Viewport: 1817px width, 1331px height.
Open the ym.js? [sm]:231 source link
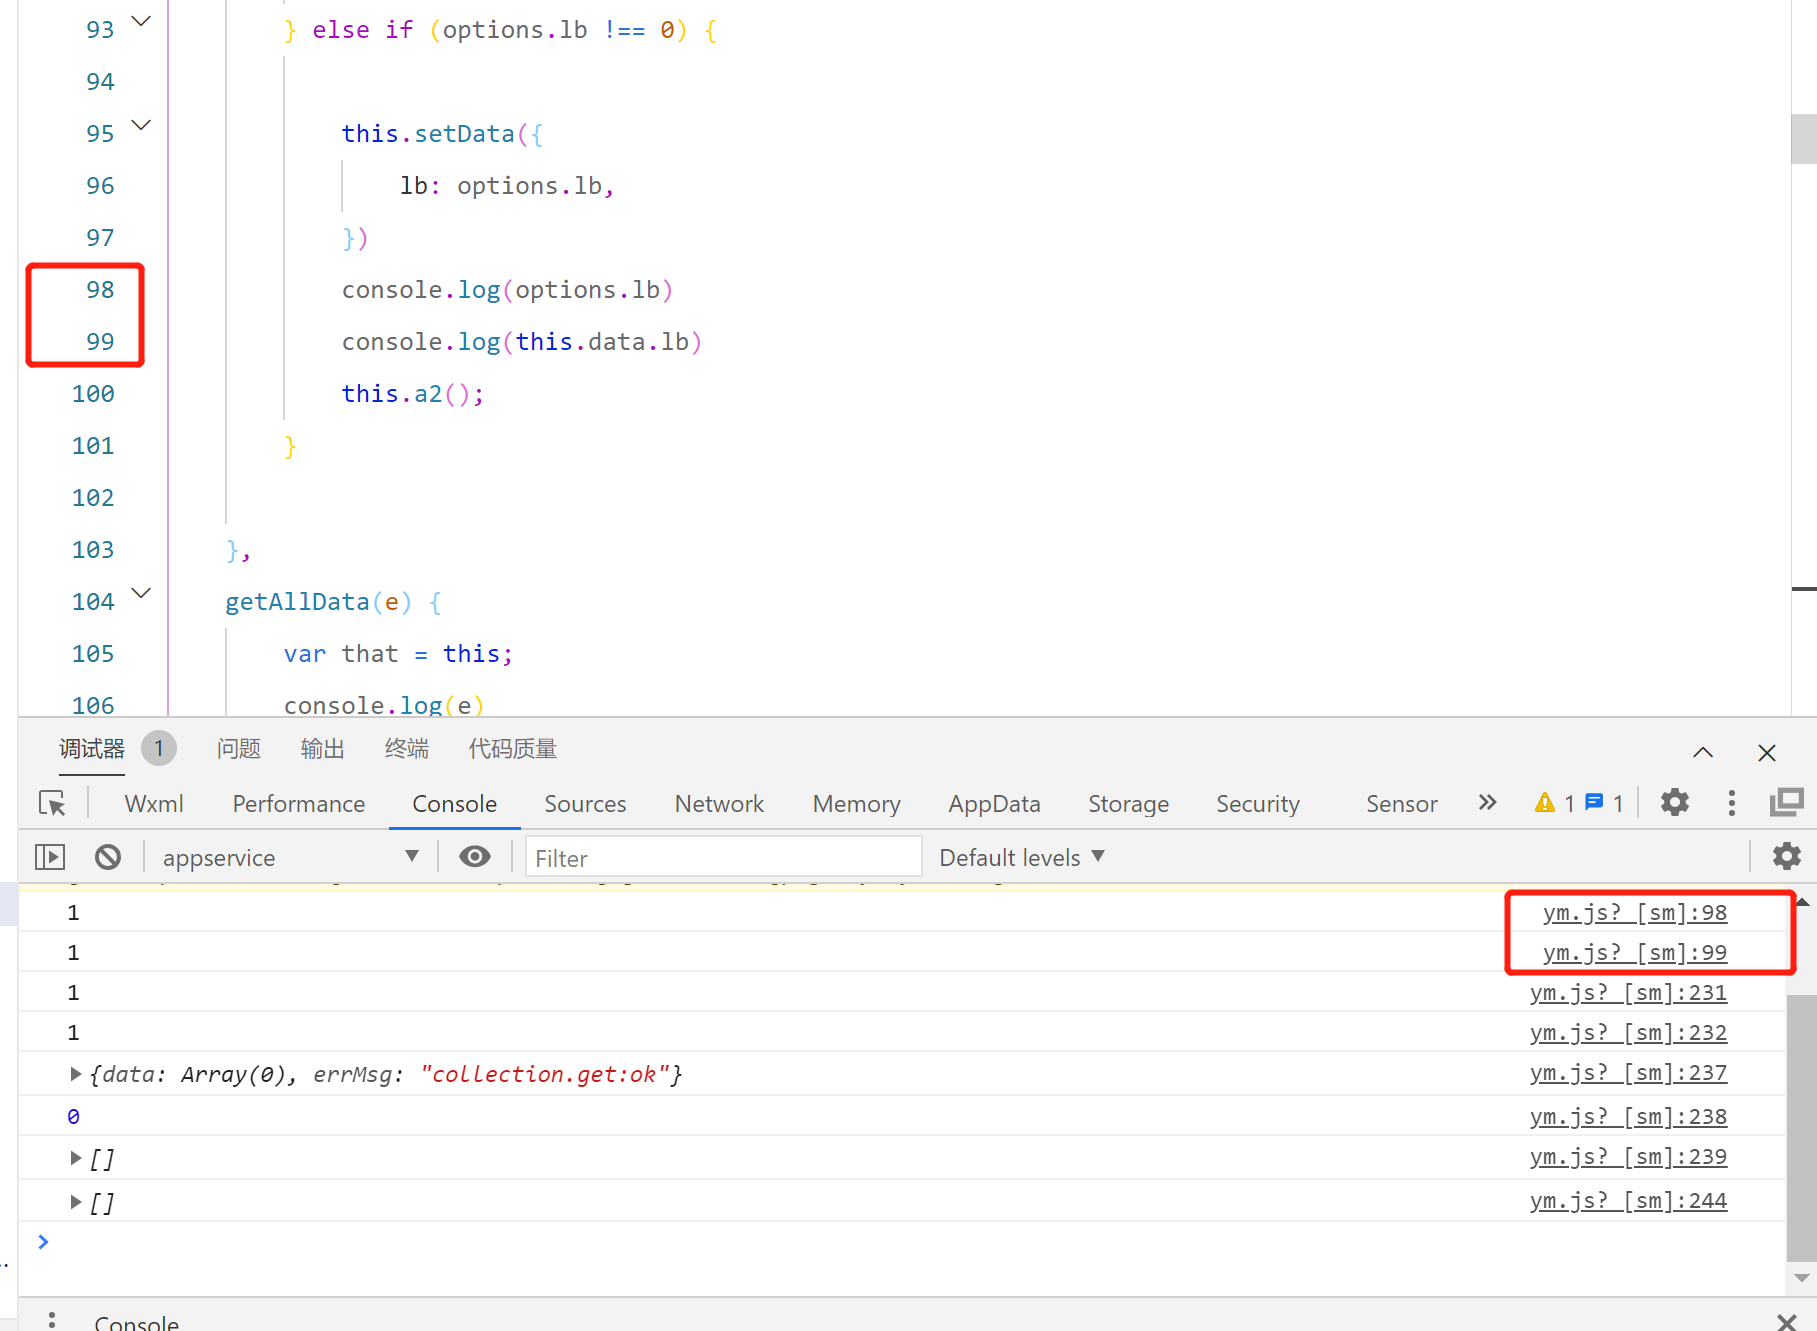[1628, 993]
